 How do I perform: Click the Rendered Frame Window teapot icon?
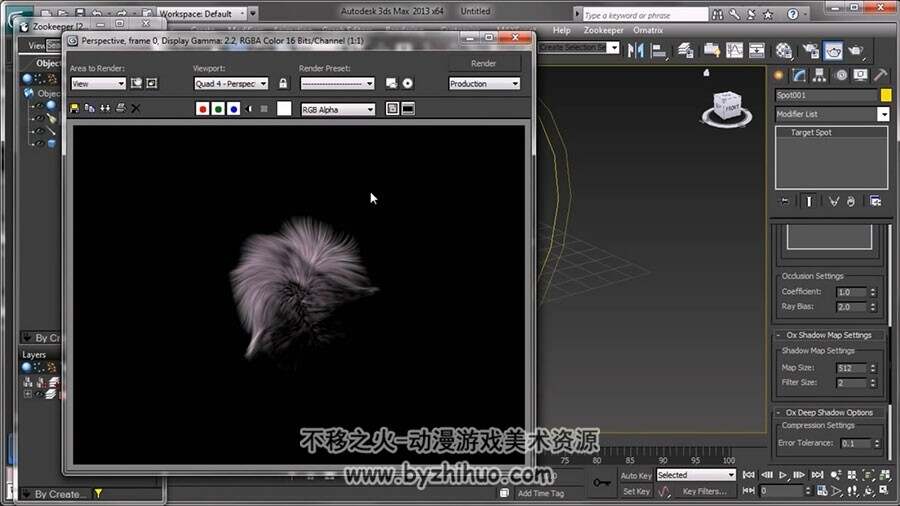[x=833, y=51]
